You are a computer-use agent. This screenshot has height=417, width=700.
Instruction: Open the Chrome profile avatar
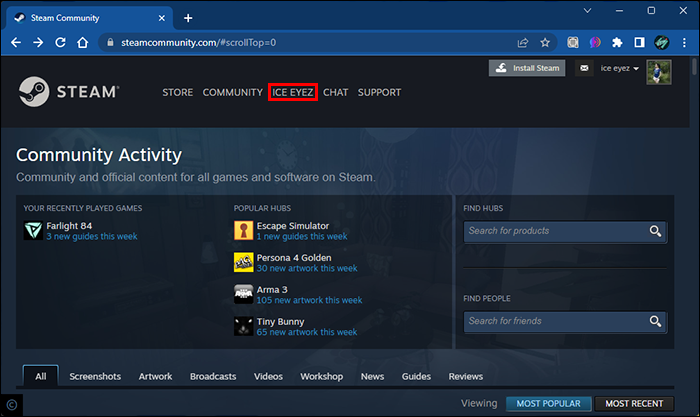point(662,42)
